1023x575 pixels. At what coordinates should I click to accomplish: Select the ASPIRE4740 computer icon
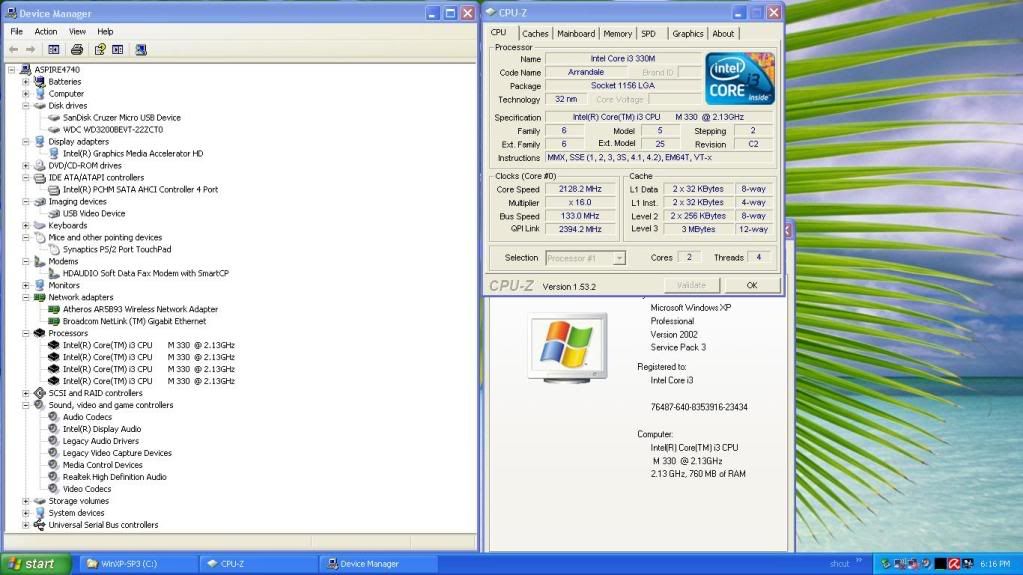click(x=25, y=69)
